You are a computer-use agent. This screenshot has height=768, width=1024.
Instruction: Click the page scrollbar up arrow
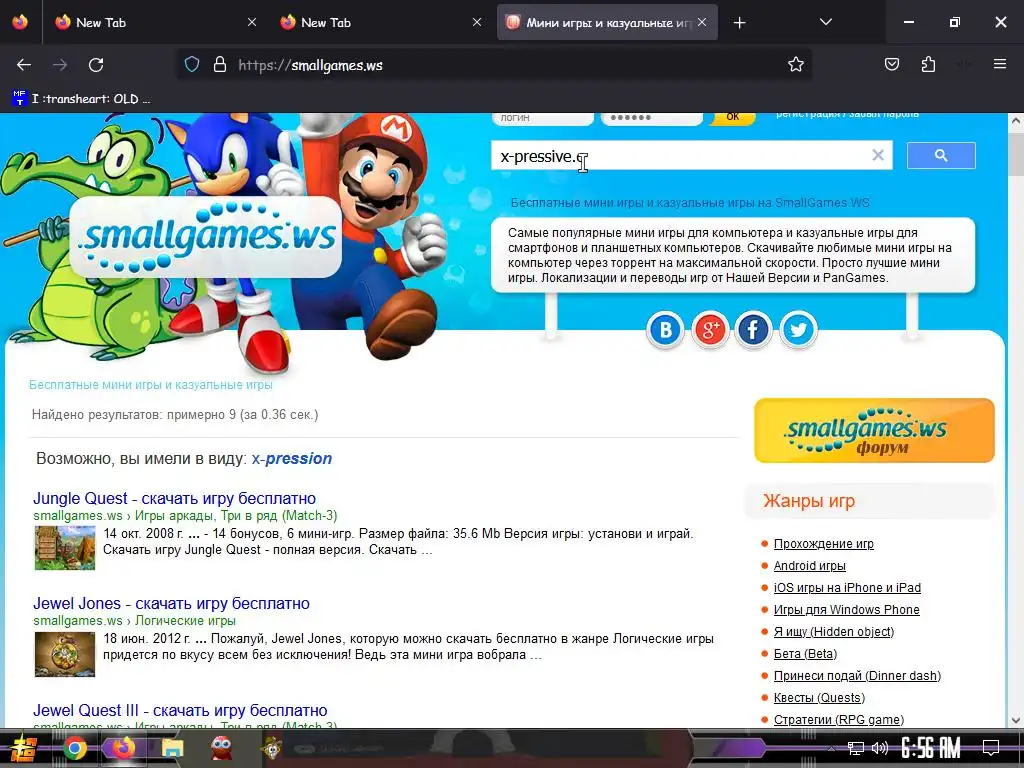pos(1016,121)
